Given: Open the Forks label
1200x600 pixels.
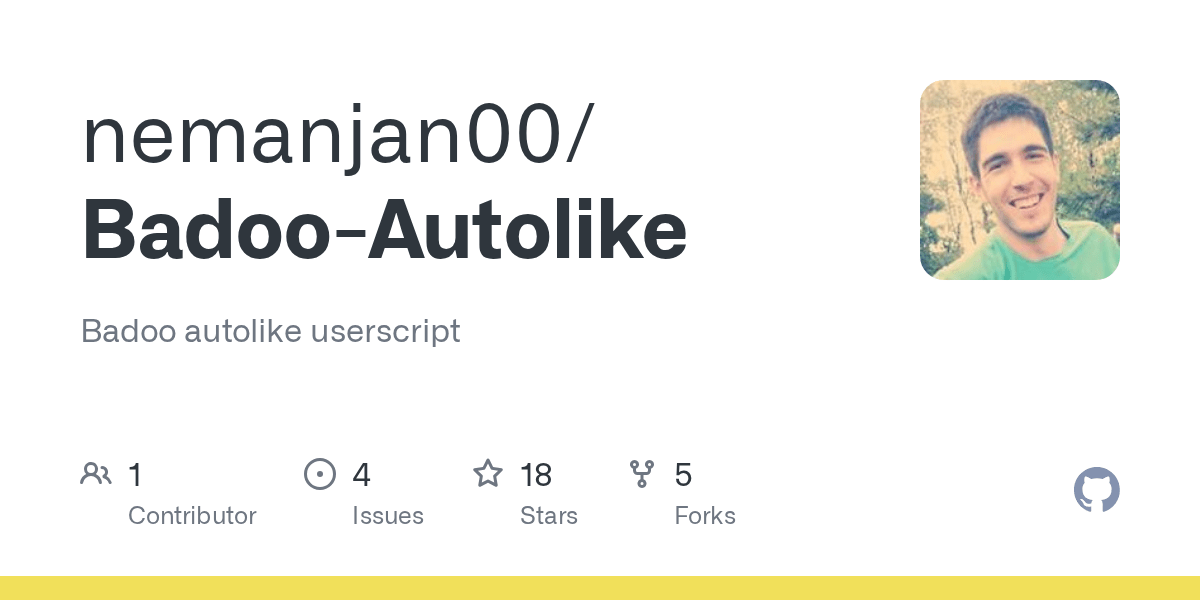Looking at the screenshot, I should coord(704,516).
